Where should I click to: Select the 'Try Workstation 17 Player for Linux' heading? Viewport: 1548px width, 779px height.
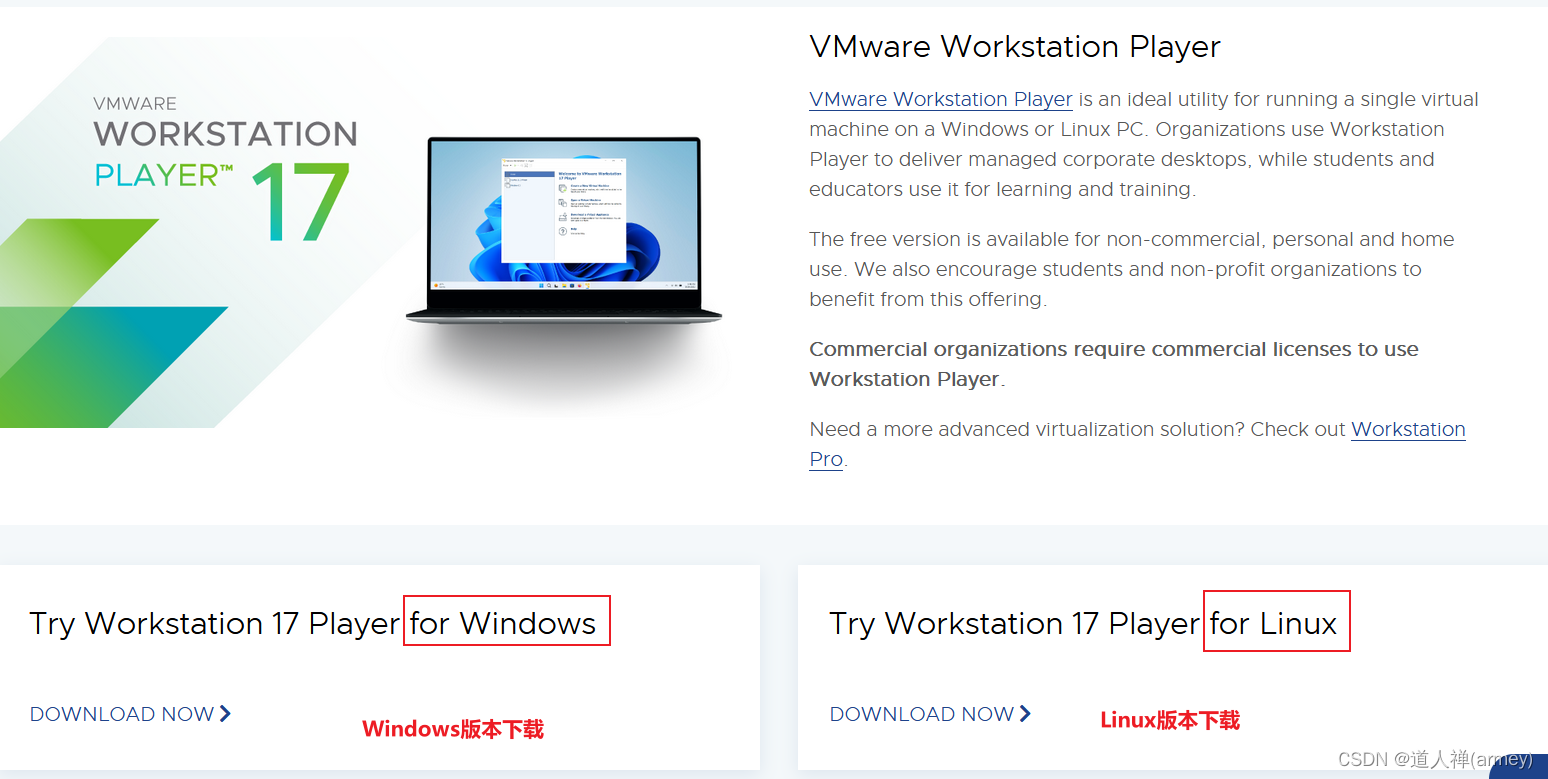(x=1083, y=623)
